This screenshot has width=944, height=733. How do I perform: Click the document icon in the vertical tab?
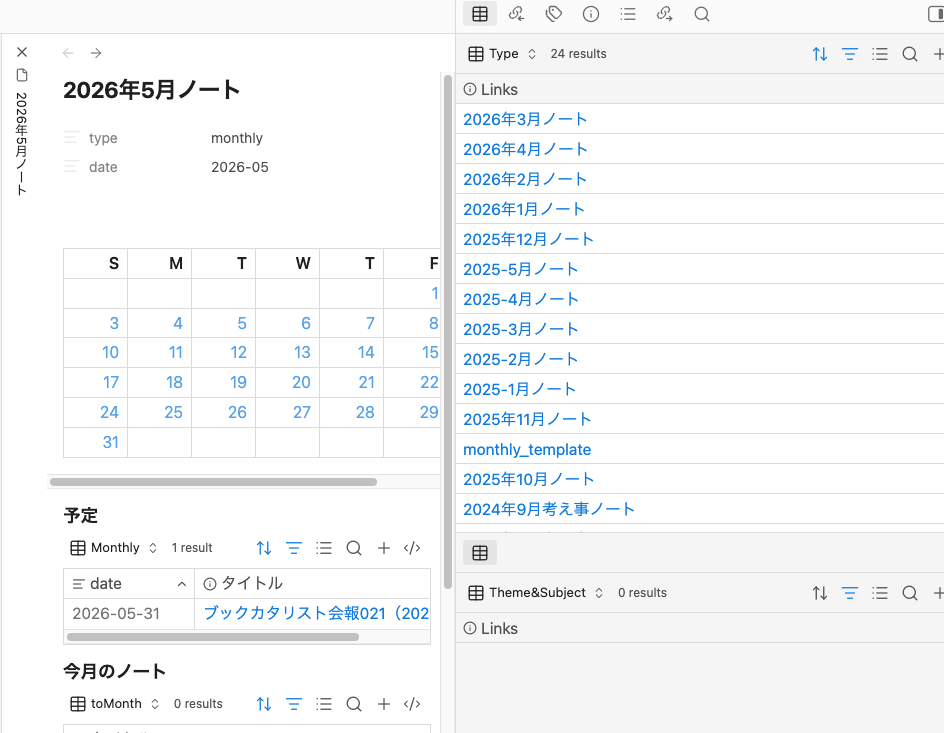[22, 75]
